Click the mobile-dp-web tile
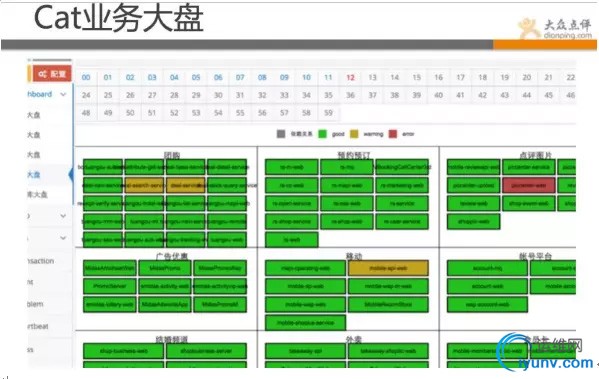The width and height of the screenshot is (599, 379). click(x=305, y=286)
